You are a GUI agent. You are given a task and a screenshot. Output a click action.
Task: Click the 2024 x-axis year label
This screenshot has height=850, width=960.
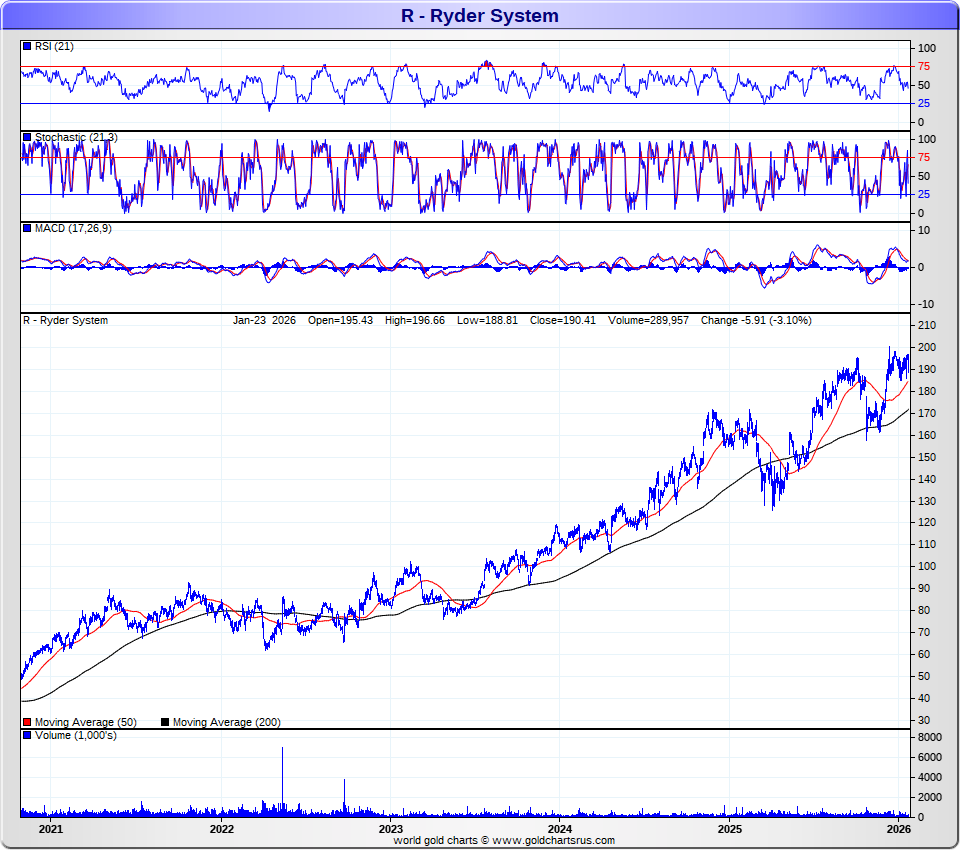[x=560, y=829]
